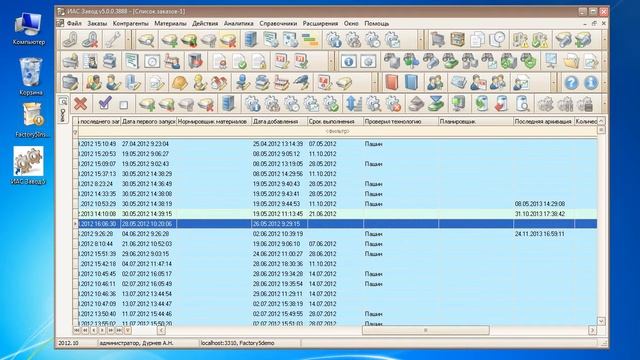Click the horizontal scrollbar right arrow

click(592, 330)
